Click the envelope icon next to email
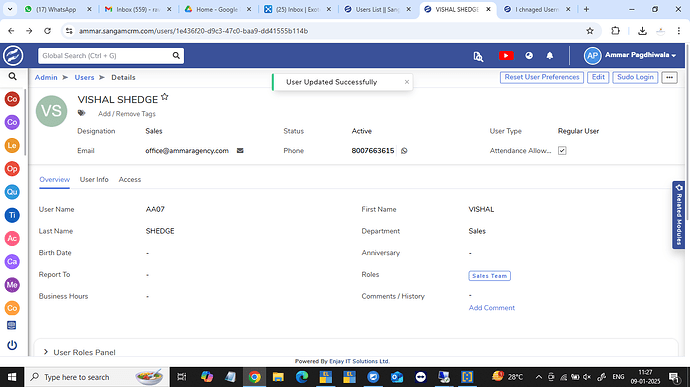The width and height of the screenshot is (690, 387). click(240, 151)
